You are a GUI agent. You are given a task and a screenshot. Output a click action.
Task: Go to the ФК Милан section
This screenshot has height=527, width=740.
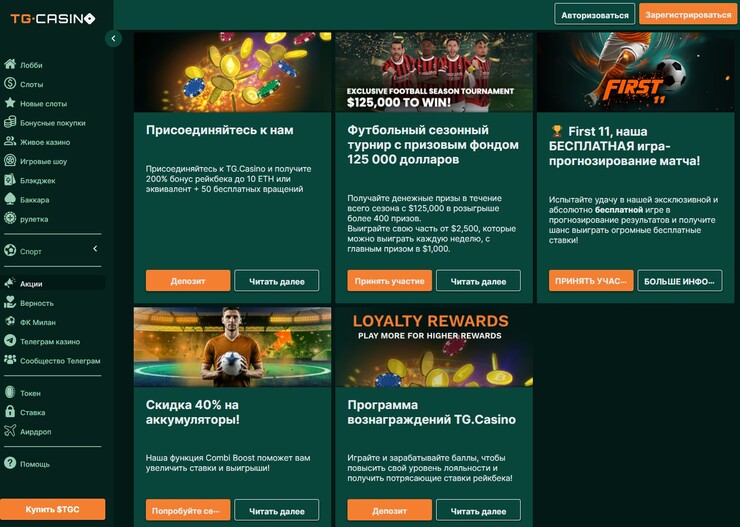pyautogui.click(x=30, y=322)
